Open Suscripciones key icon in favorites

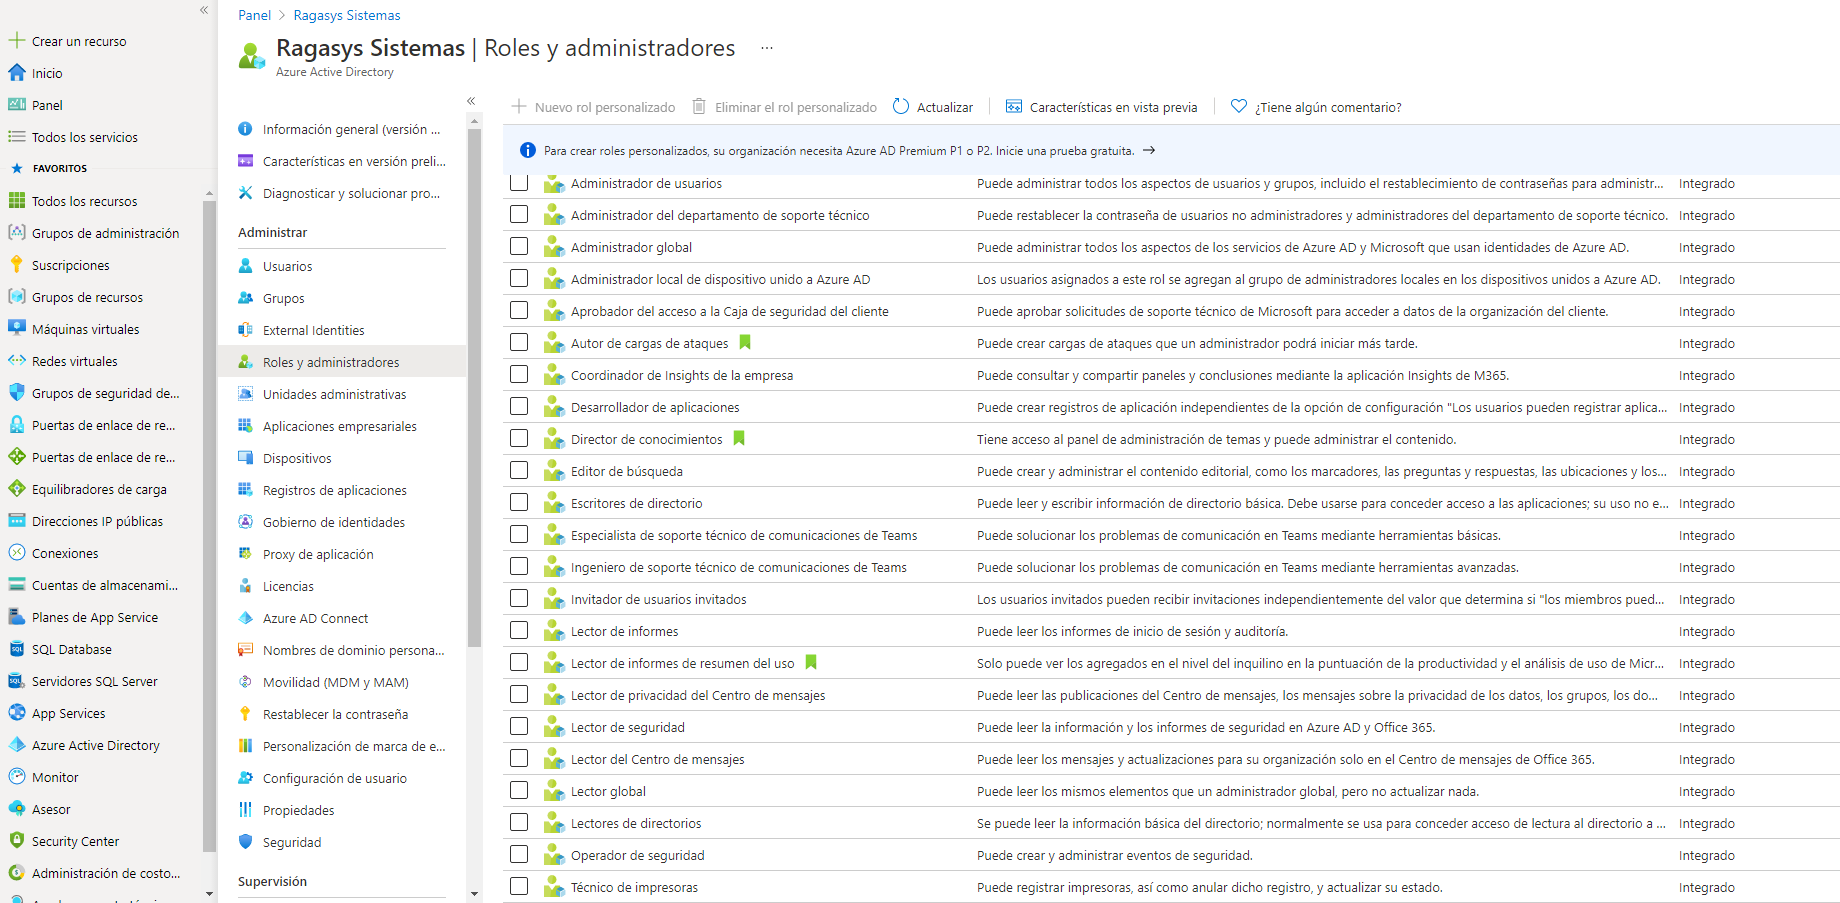(16, 265)
